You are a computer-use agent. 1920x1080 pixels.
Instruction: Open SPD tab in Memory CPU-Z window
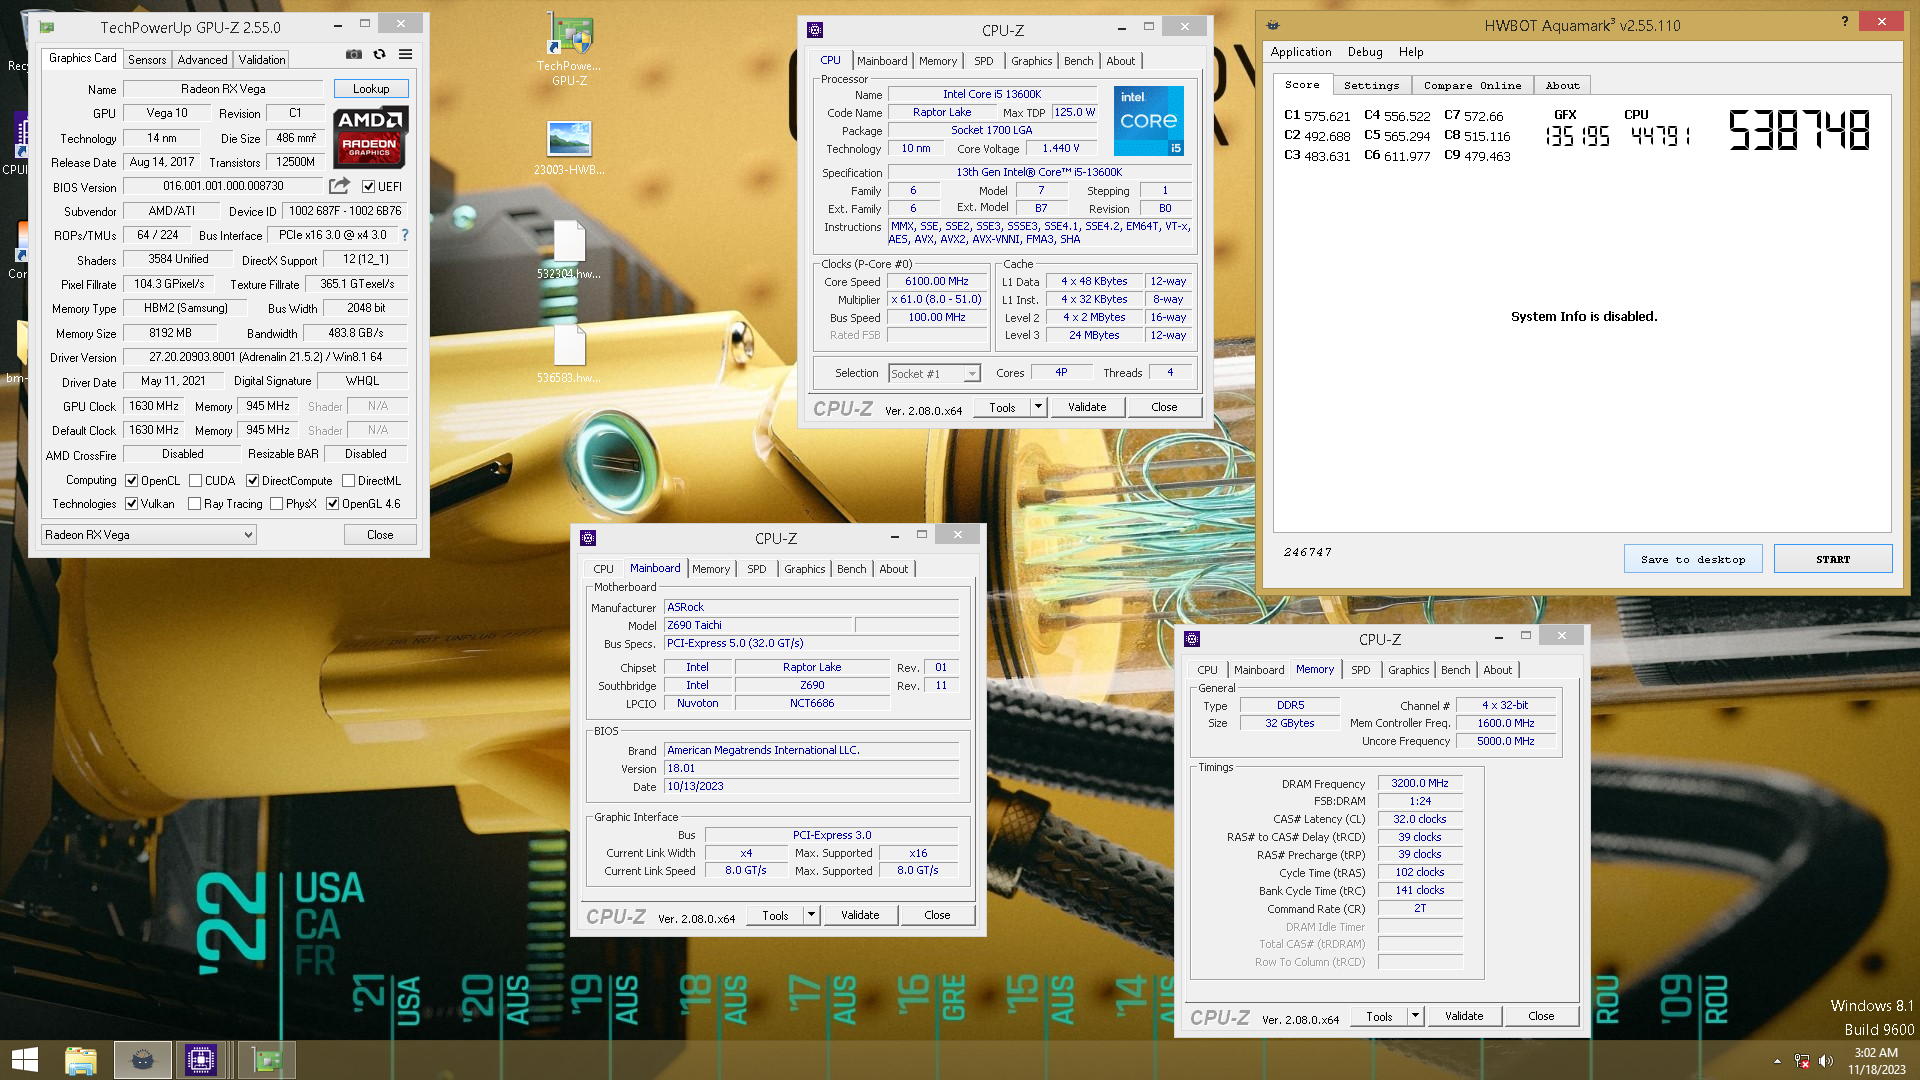[1360, 670]
